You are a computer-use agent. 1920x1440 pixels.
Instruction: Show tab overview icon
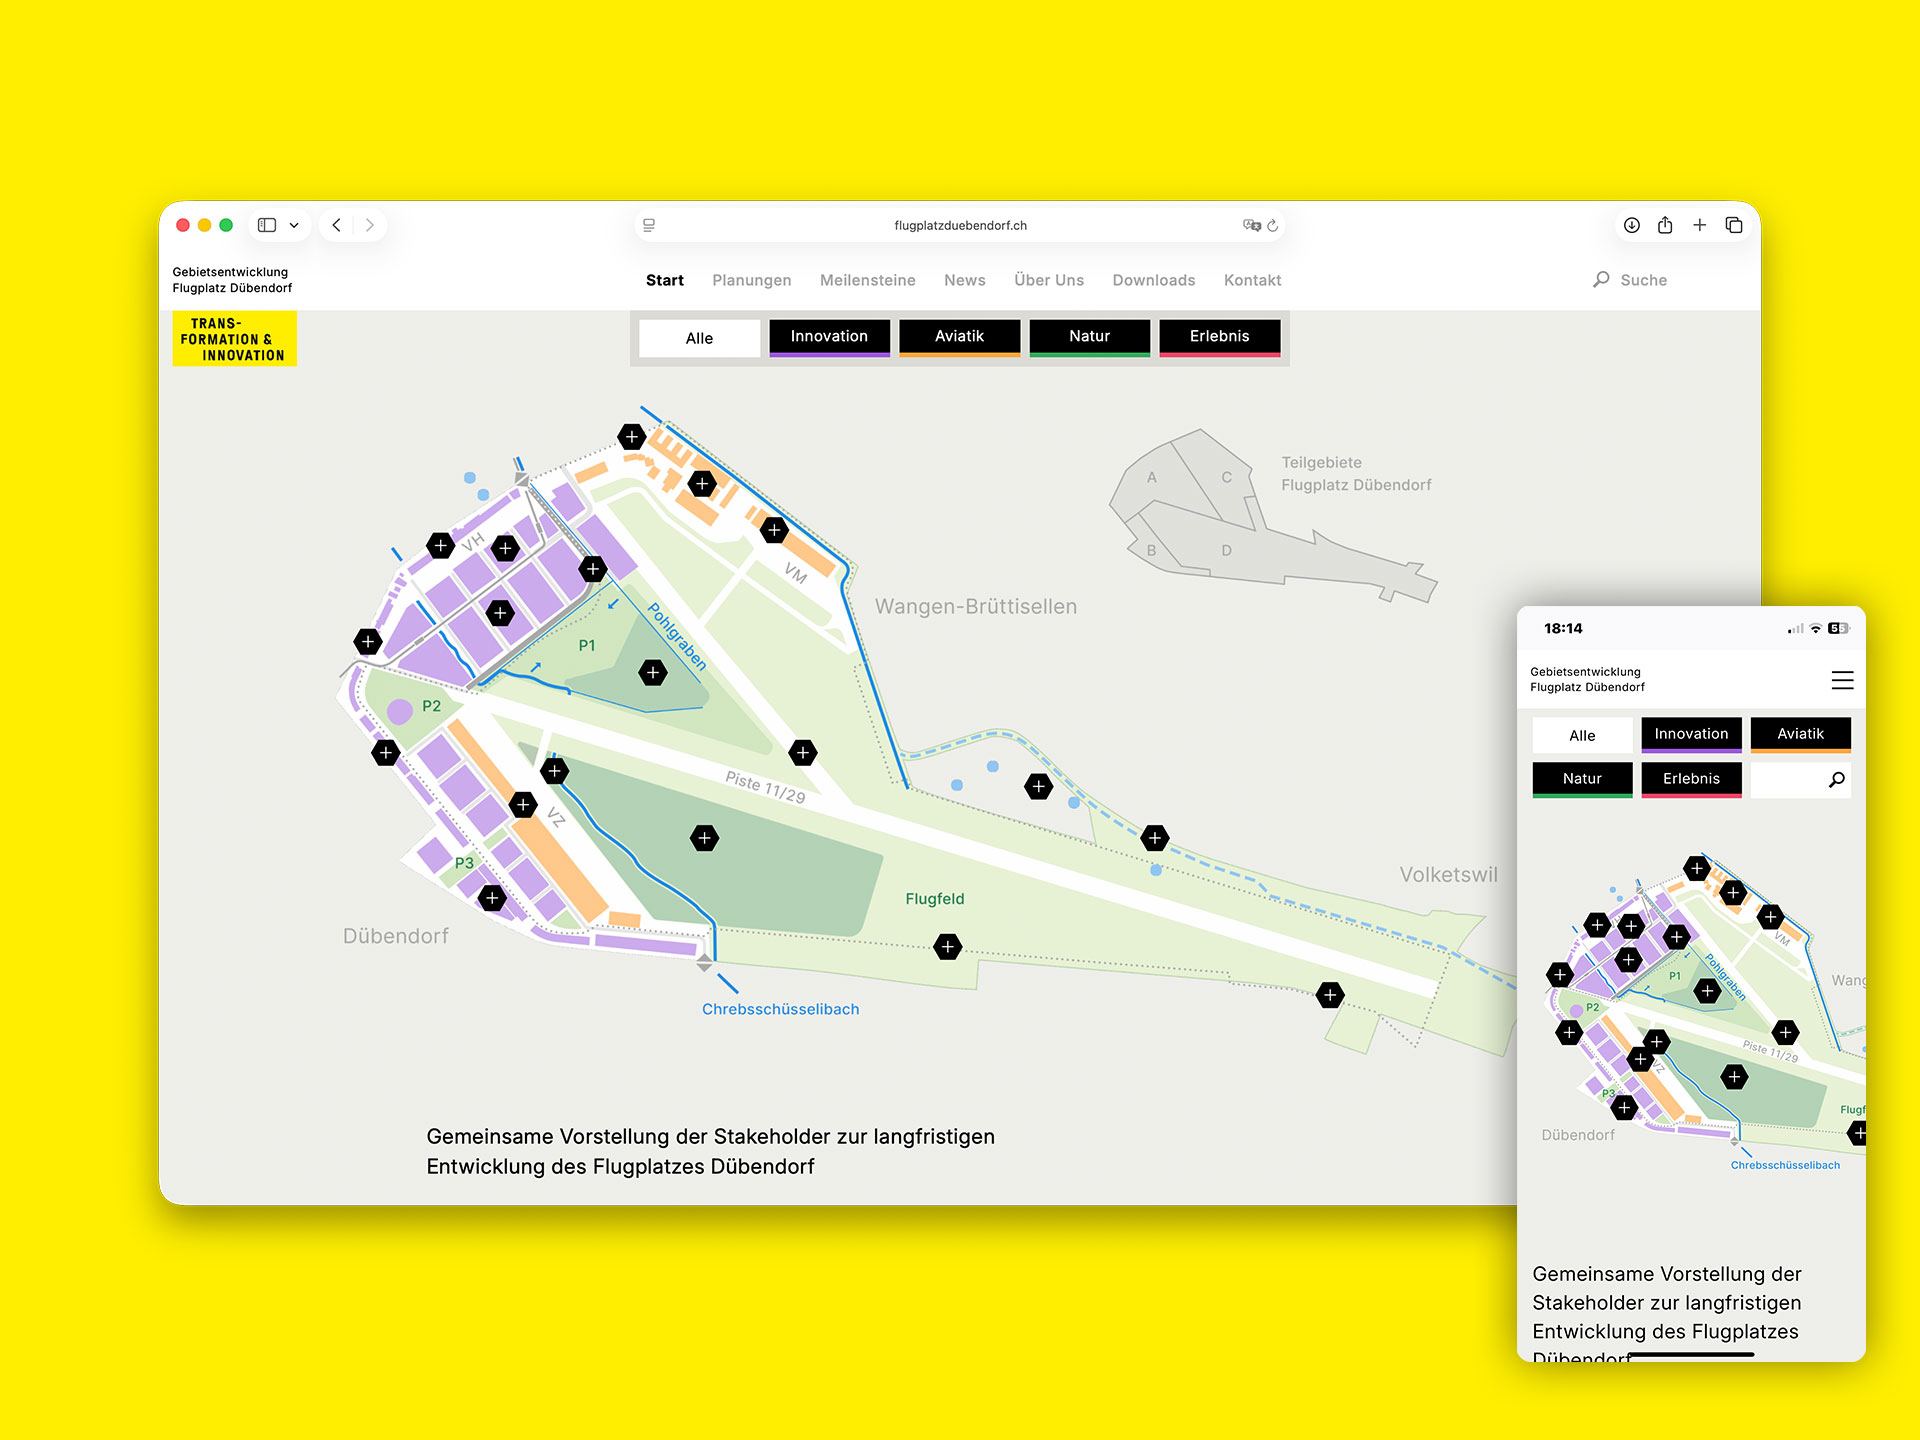click(1734, 225)
